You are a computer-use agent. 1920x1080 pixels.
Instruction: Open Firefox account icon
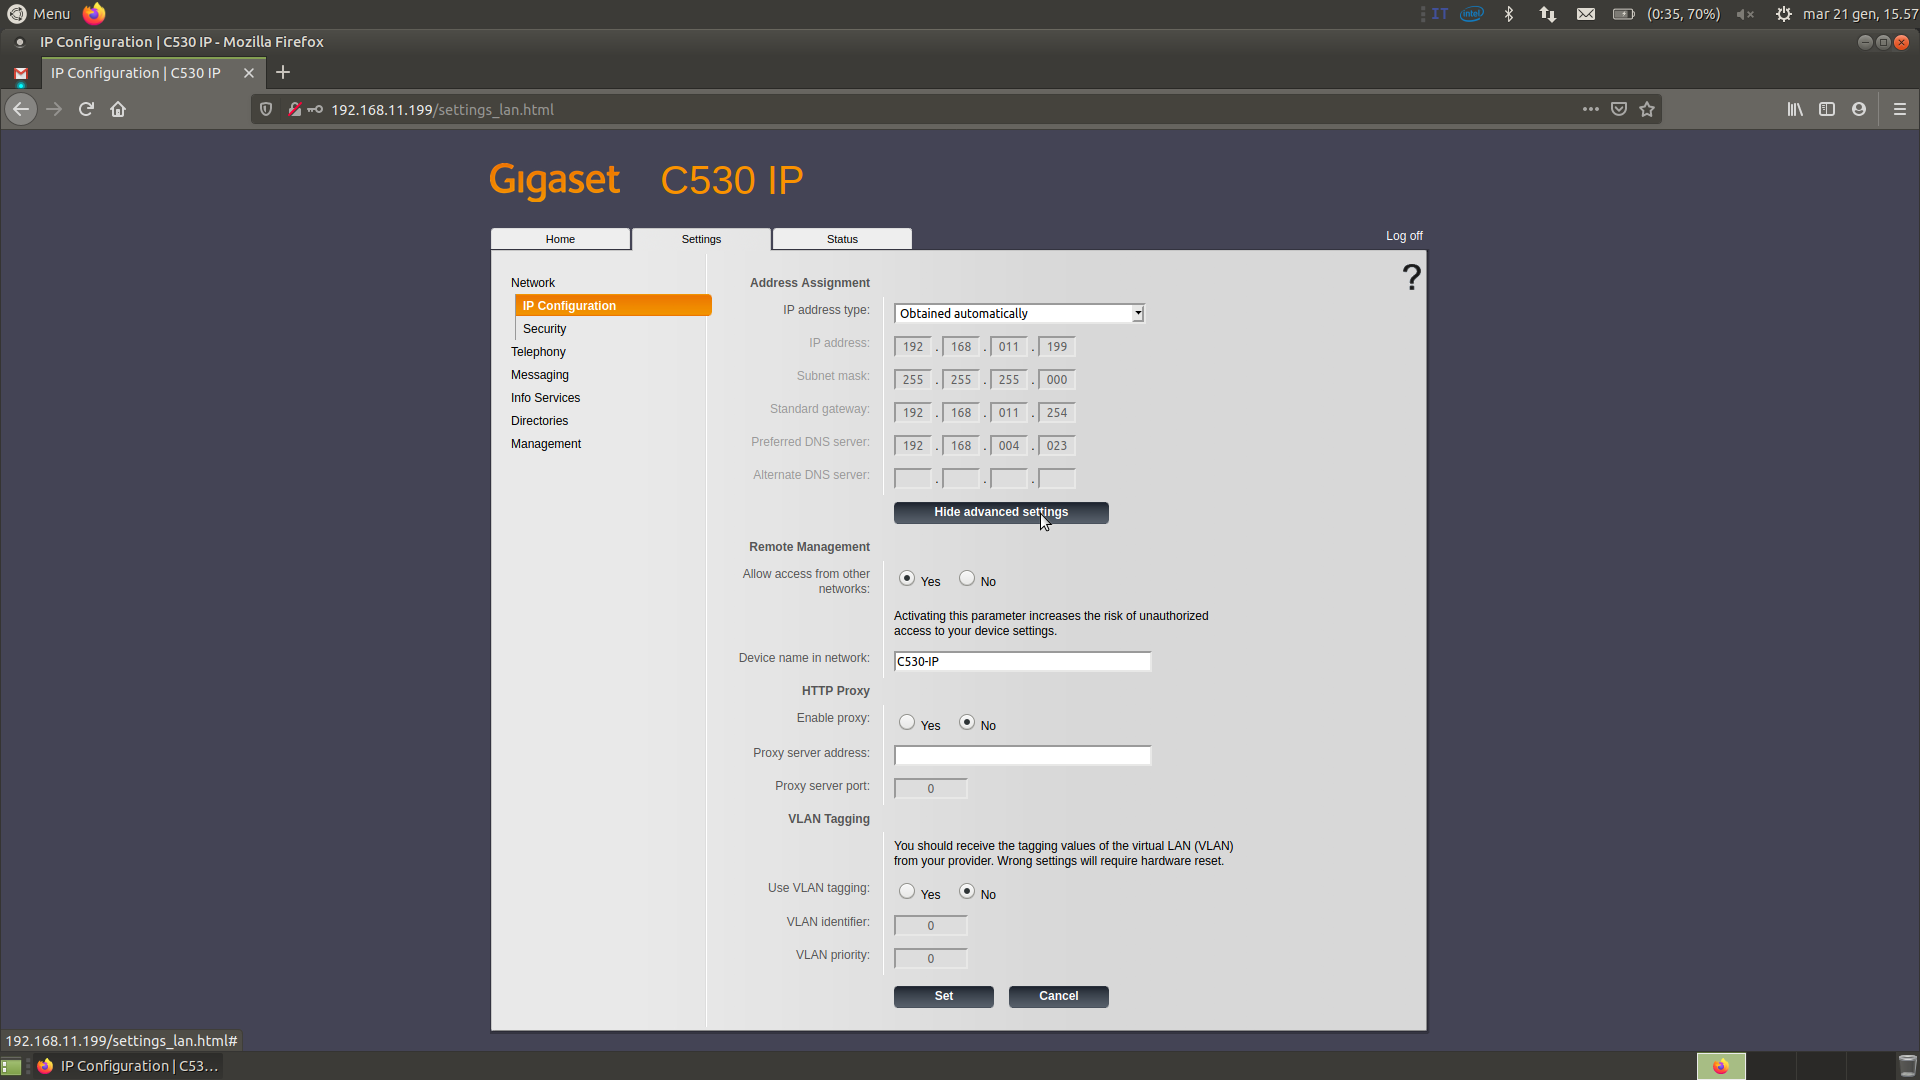coord(1859,109)
